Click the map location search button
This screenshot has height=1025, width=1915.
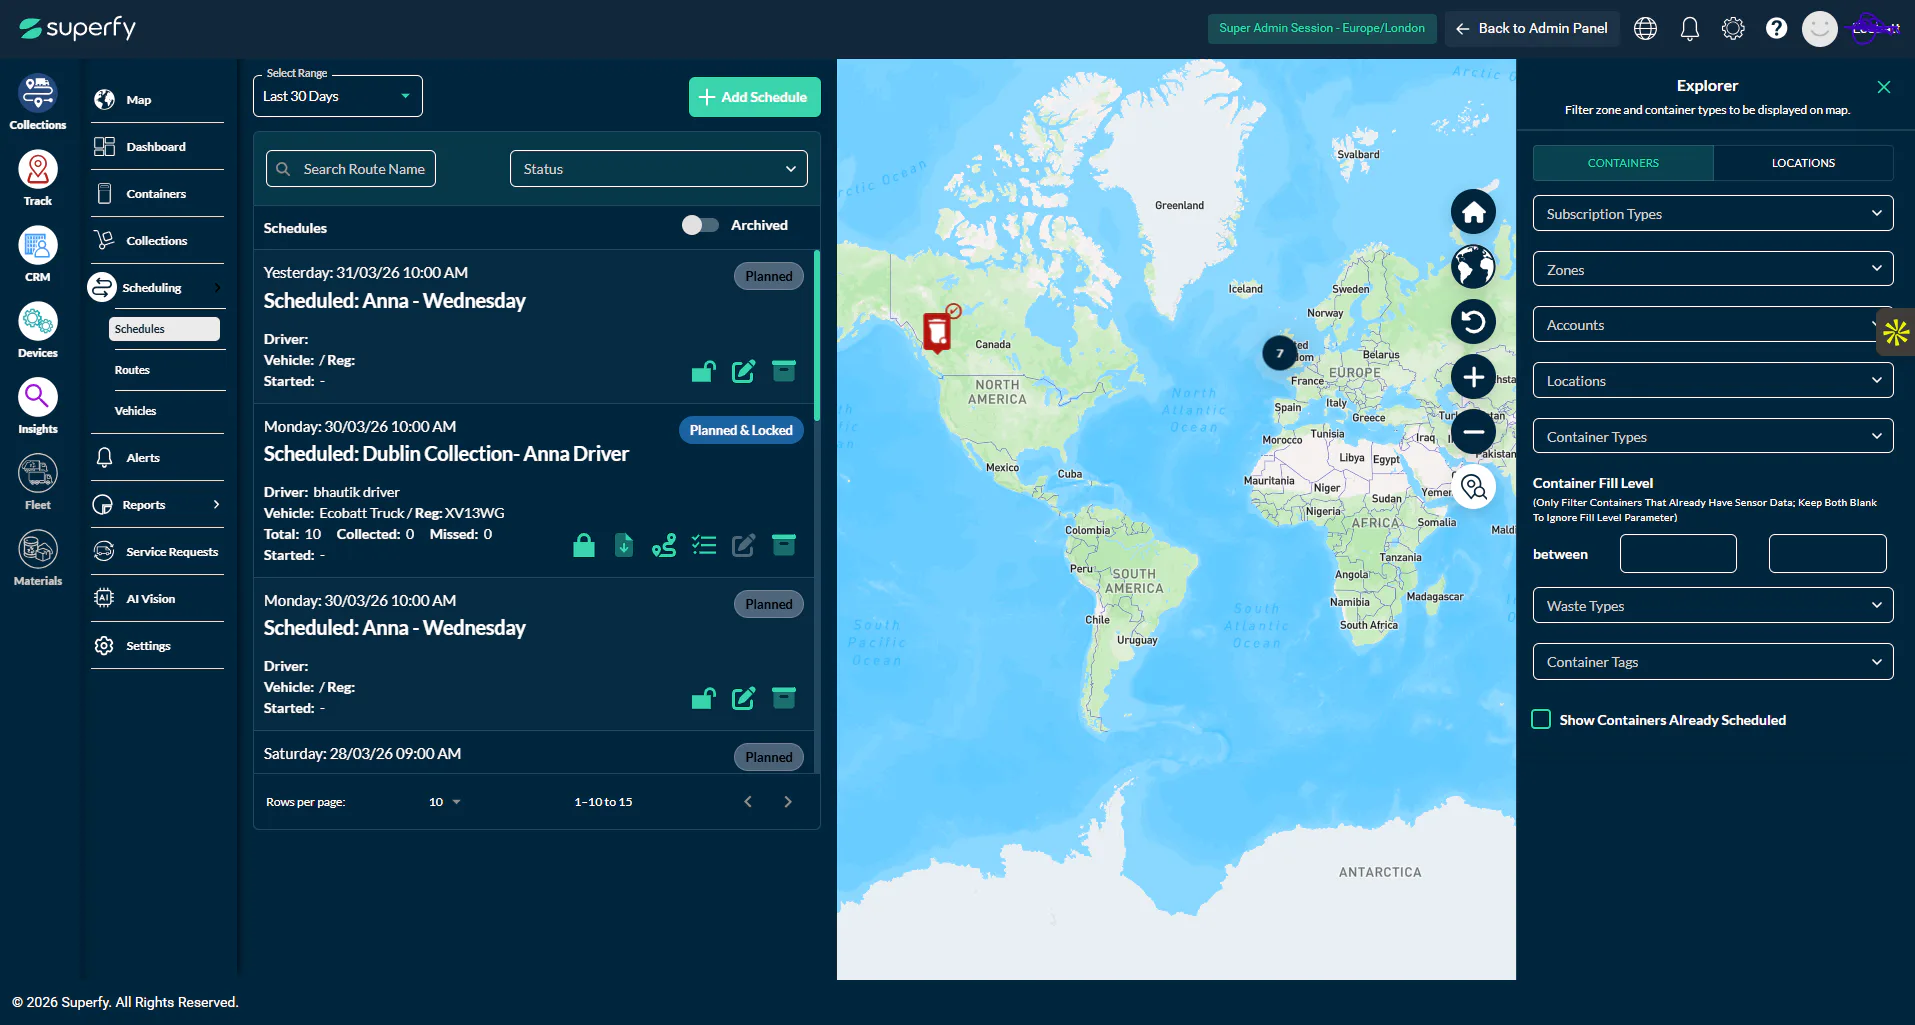point(1473,487)
